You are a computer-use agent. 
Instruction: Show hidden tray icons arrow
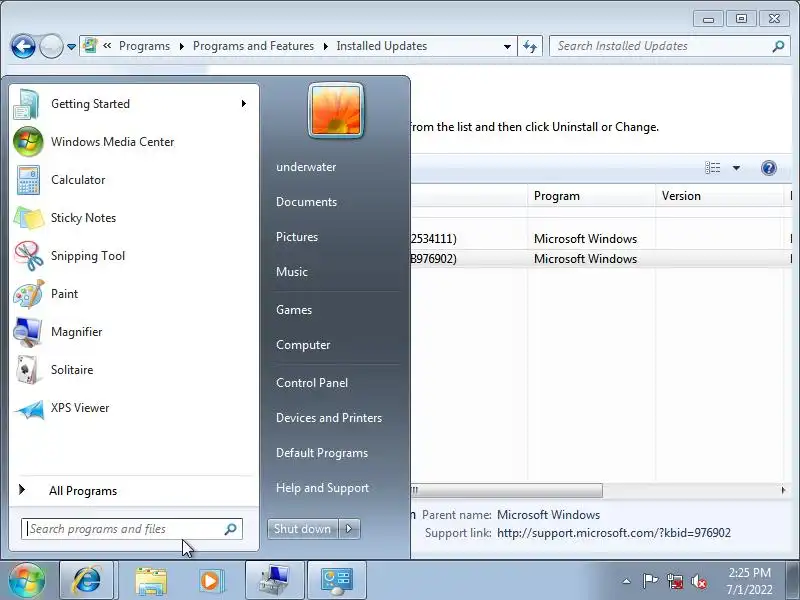coord(627,581)
